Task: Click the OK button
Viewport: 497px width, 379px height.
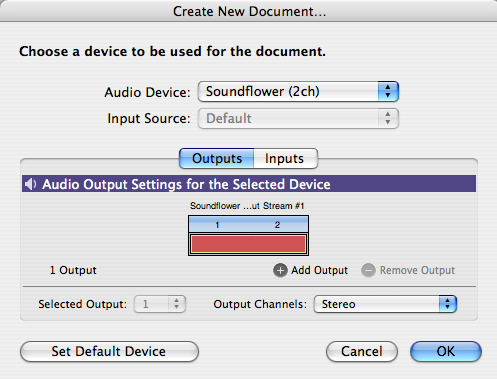Action: click(446, 351)
